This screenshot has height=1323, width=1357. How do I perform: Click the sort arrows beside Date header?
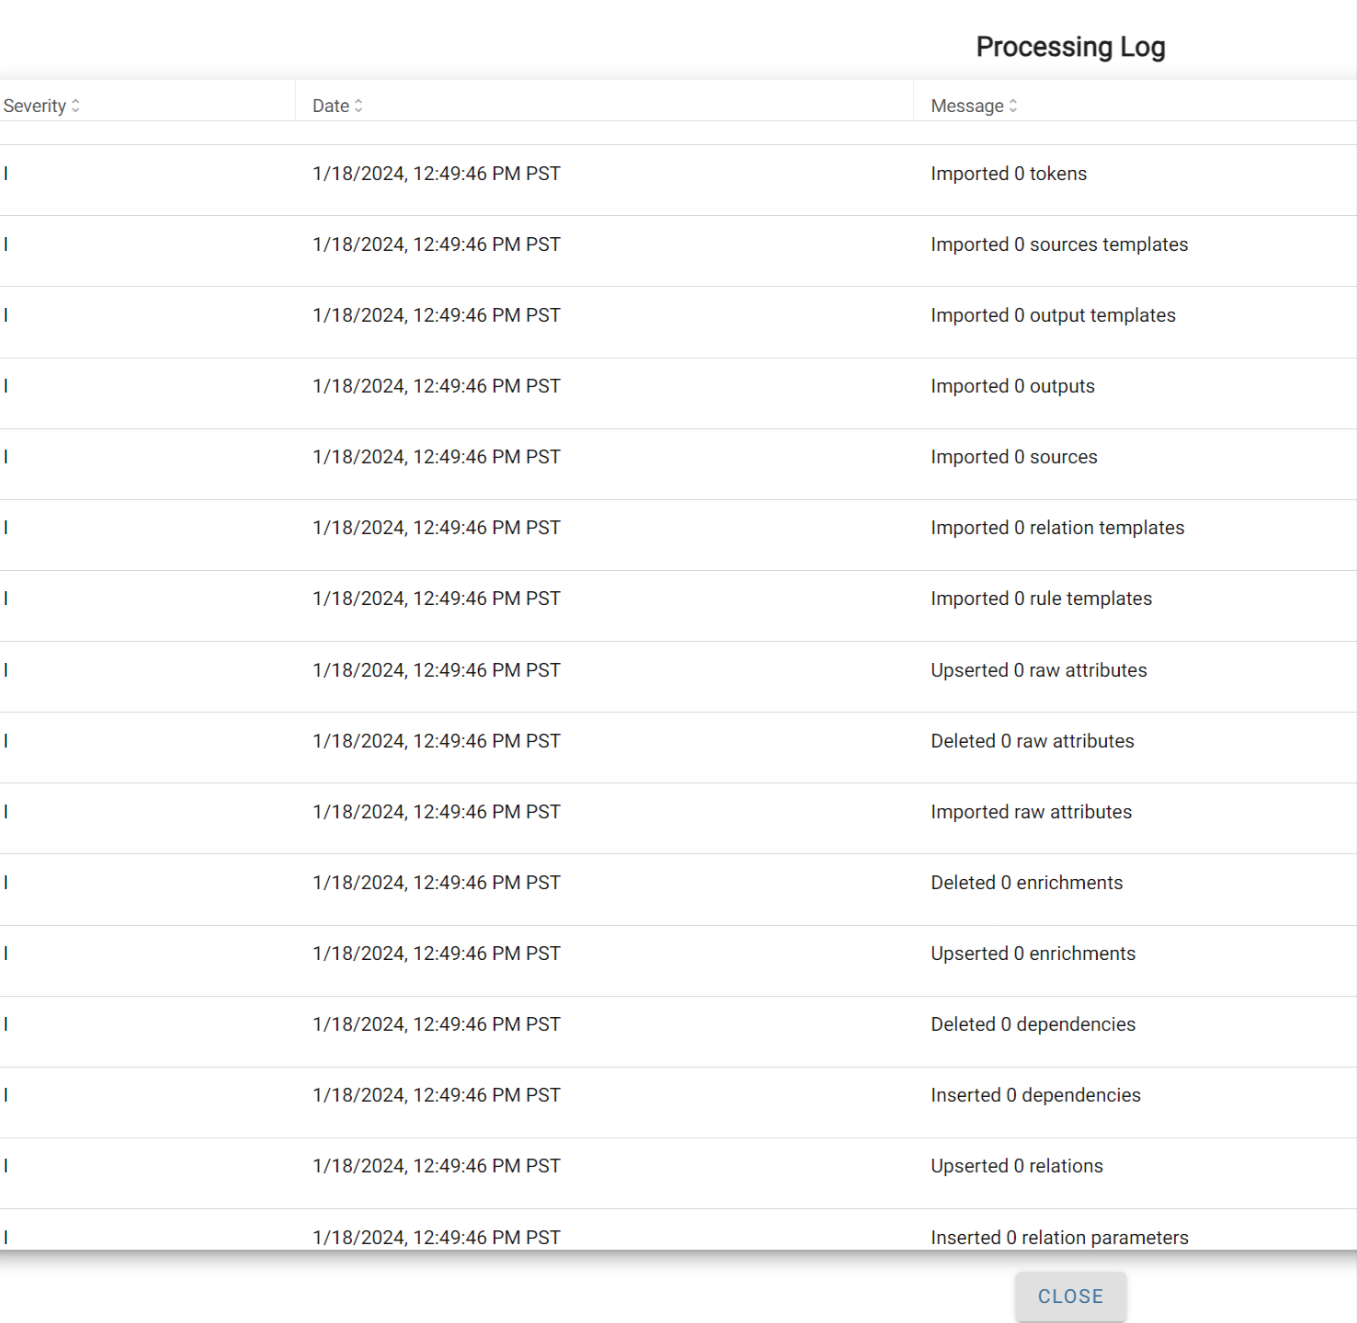359,106
